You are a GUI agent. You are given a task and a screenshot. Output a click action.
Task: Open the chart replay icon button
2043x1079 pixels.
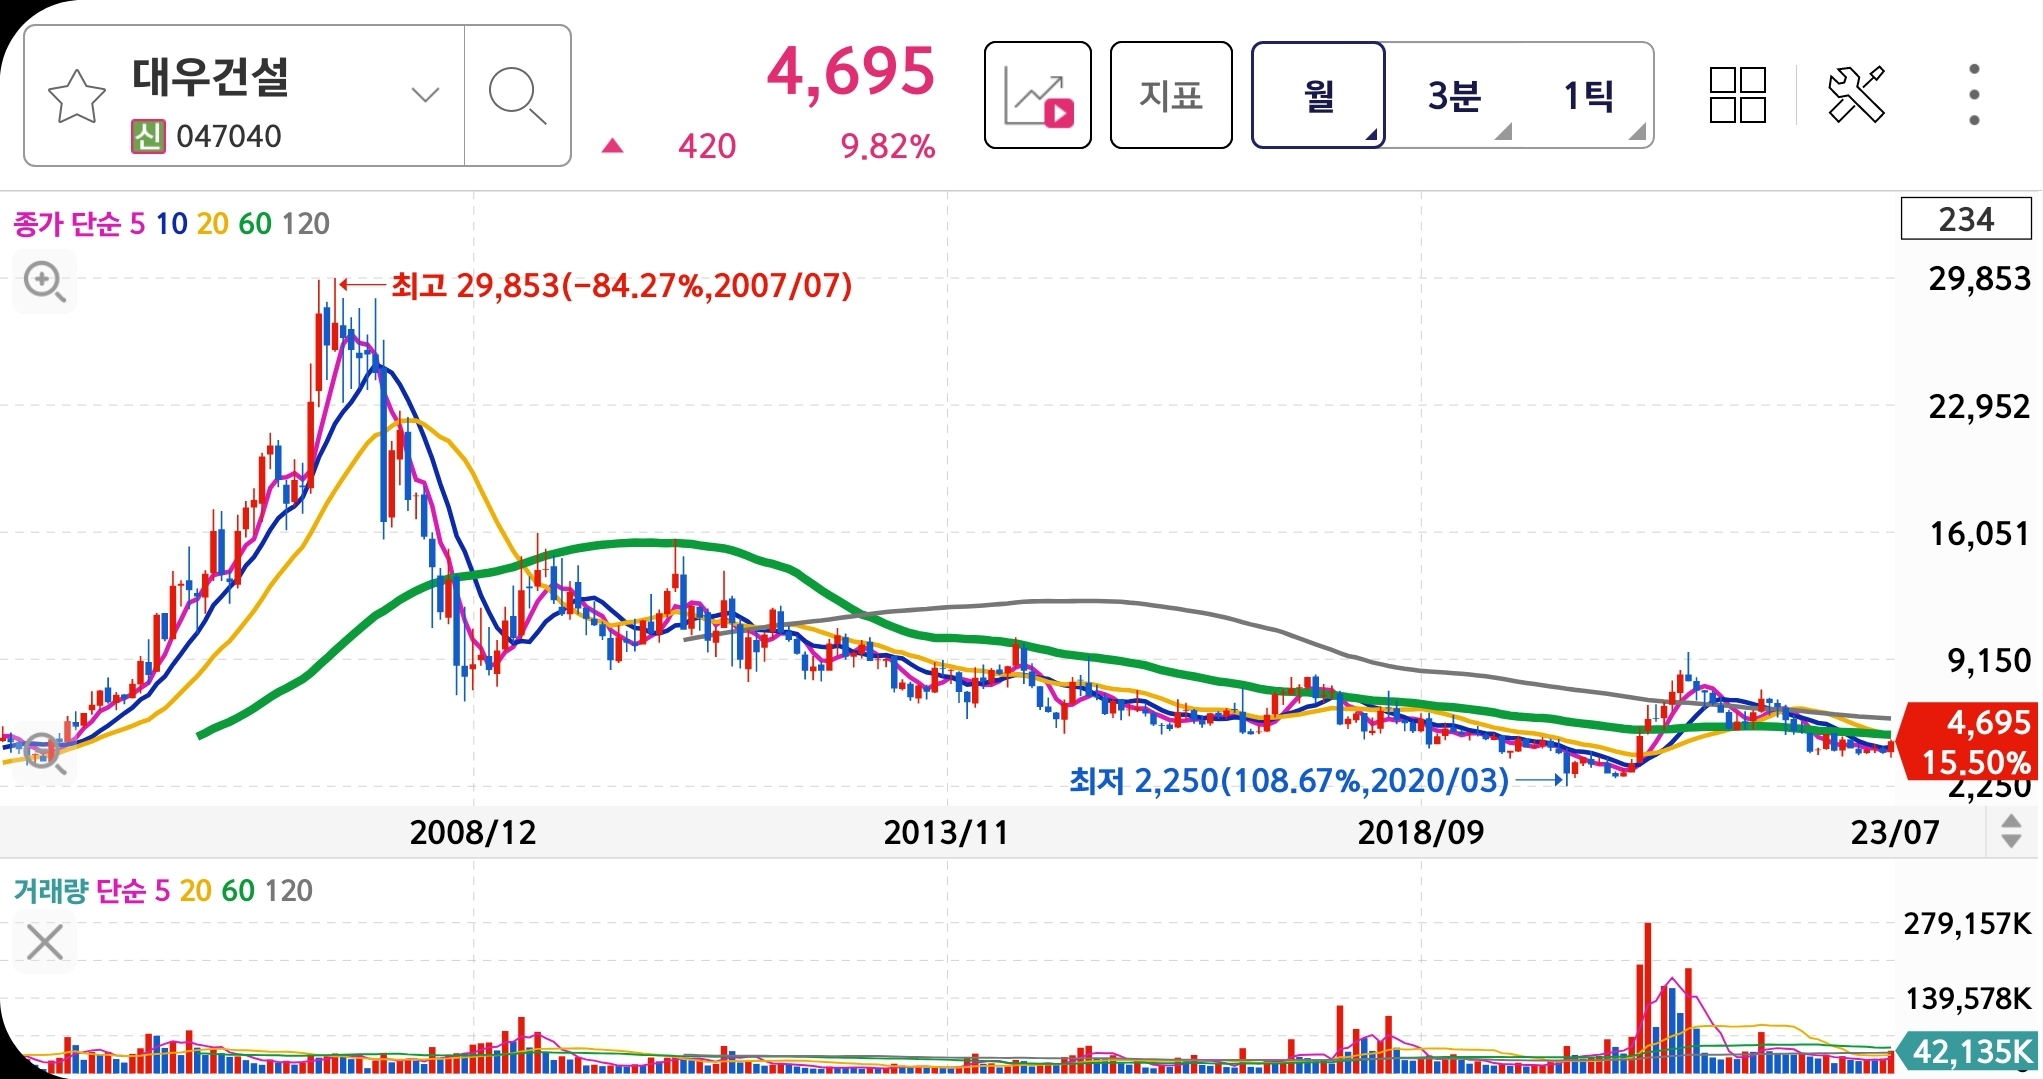[x=1038, y=95]
